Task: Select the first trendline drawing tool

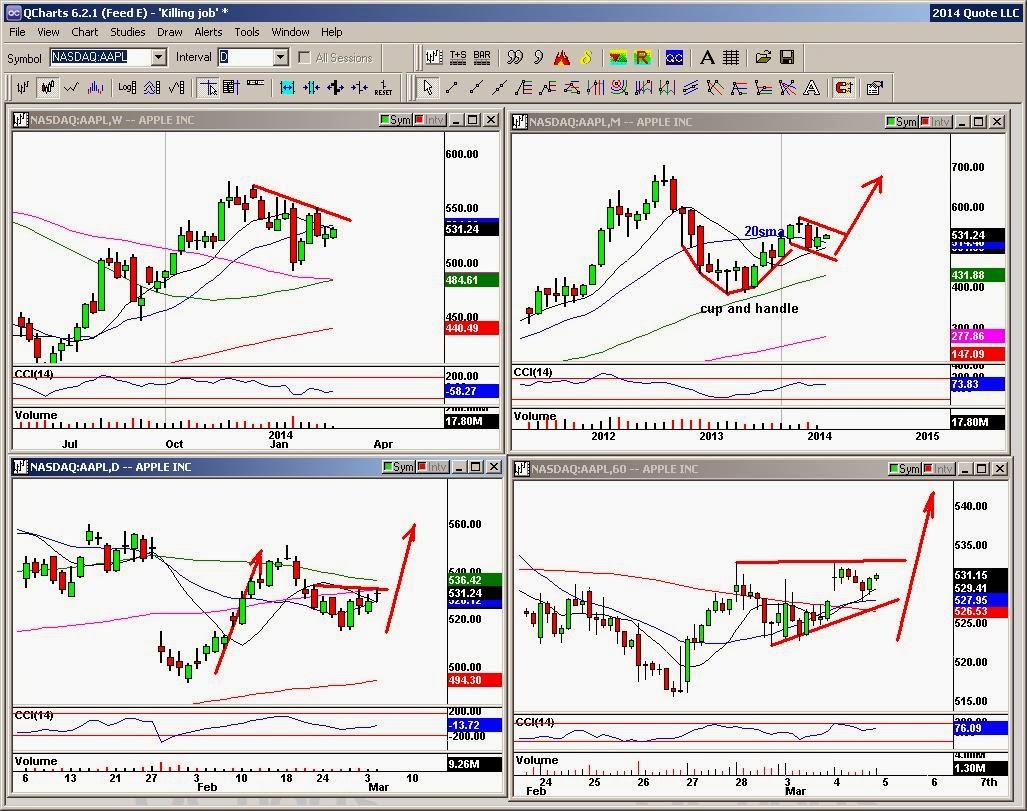Action: [x=452, y=87]
